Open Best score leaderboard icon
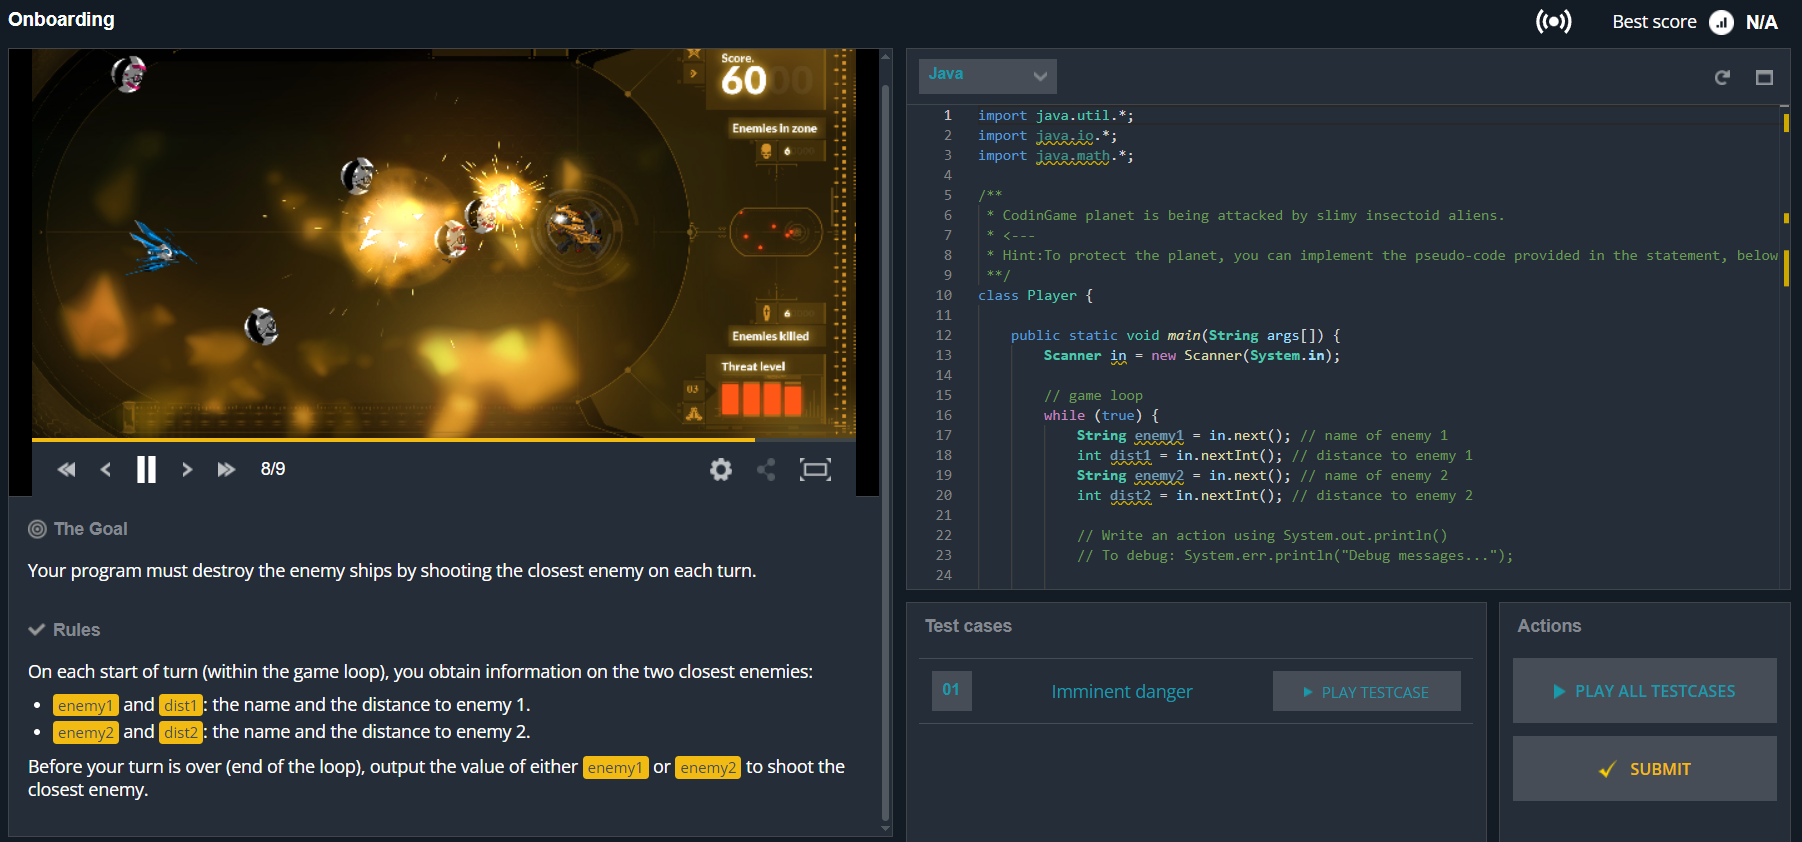Screen dimensions: 1802x842 click(x=1721, y=22)
